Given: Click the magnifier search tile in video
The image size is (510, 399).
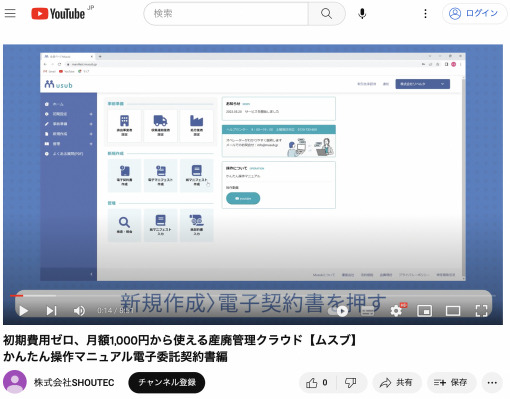Looking at the screenshot, I should click(124, 225).
